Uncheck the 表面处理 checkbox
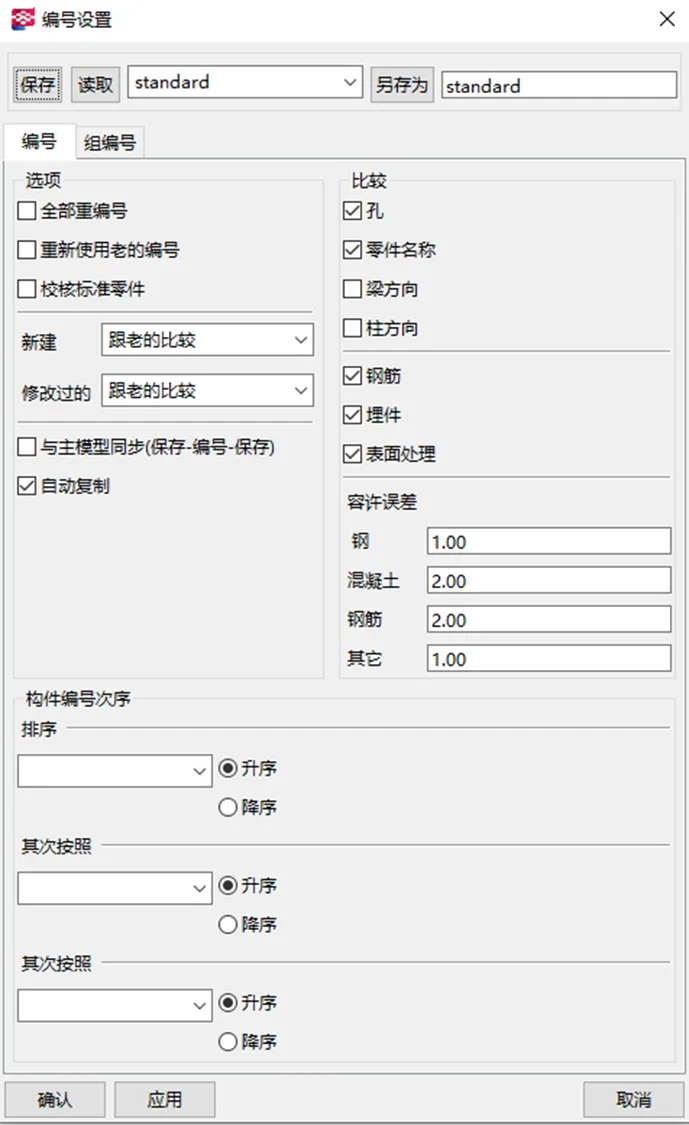Screen dimensions: 689x1125 coord(352,454)
